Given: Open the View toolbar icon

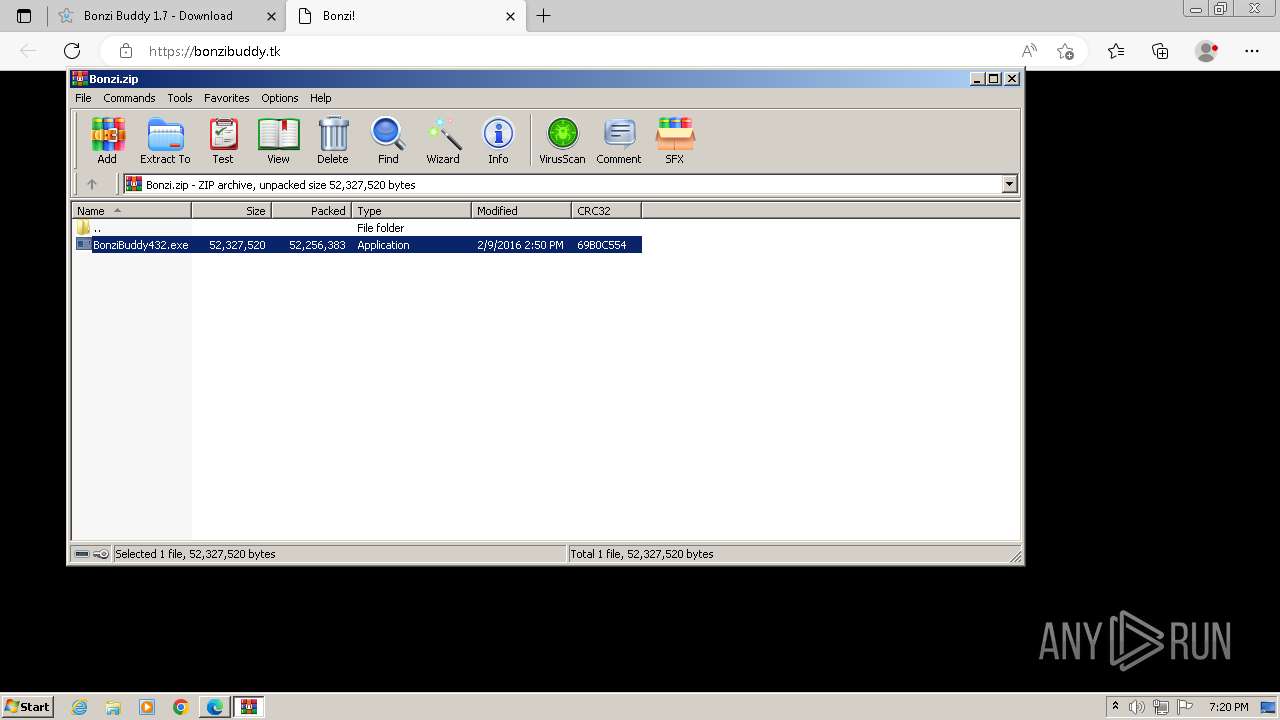Looking at the screenshot, I should (x=278, y=140).
